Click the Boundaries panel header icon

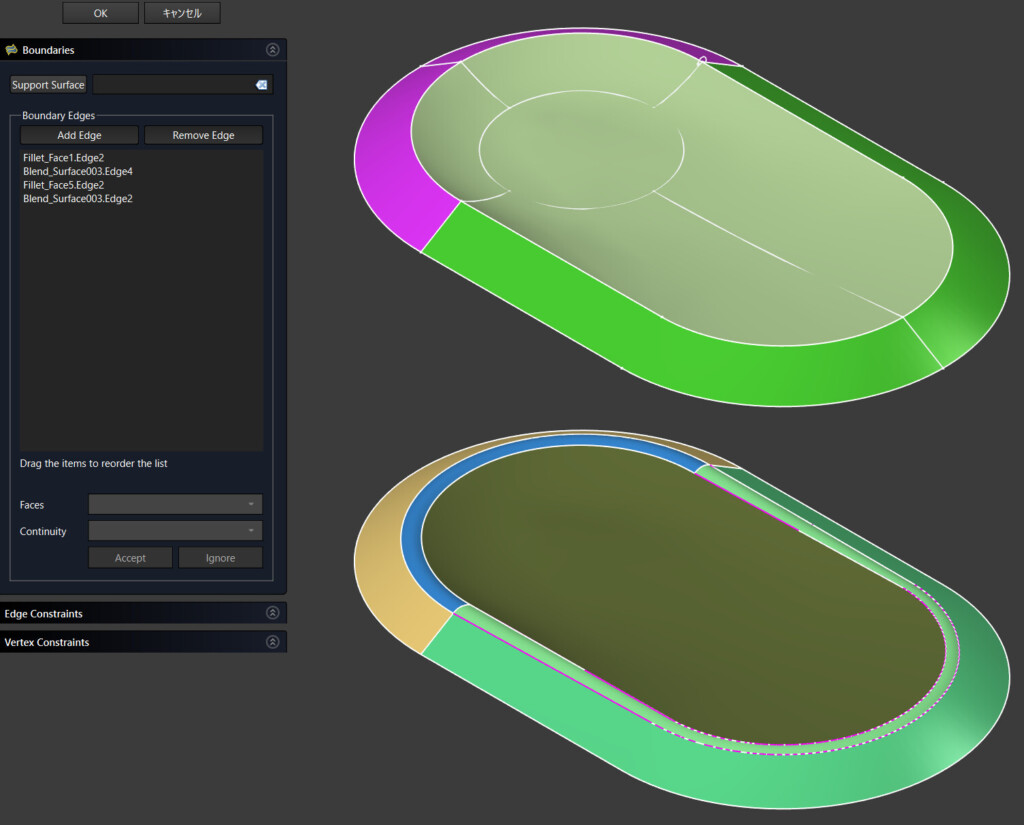(x=11, y=50)
